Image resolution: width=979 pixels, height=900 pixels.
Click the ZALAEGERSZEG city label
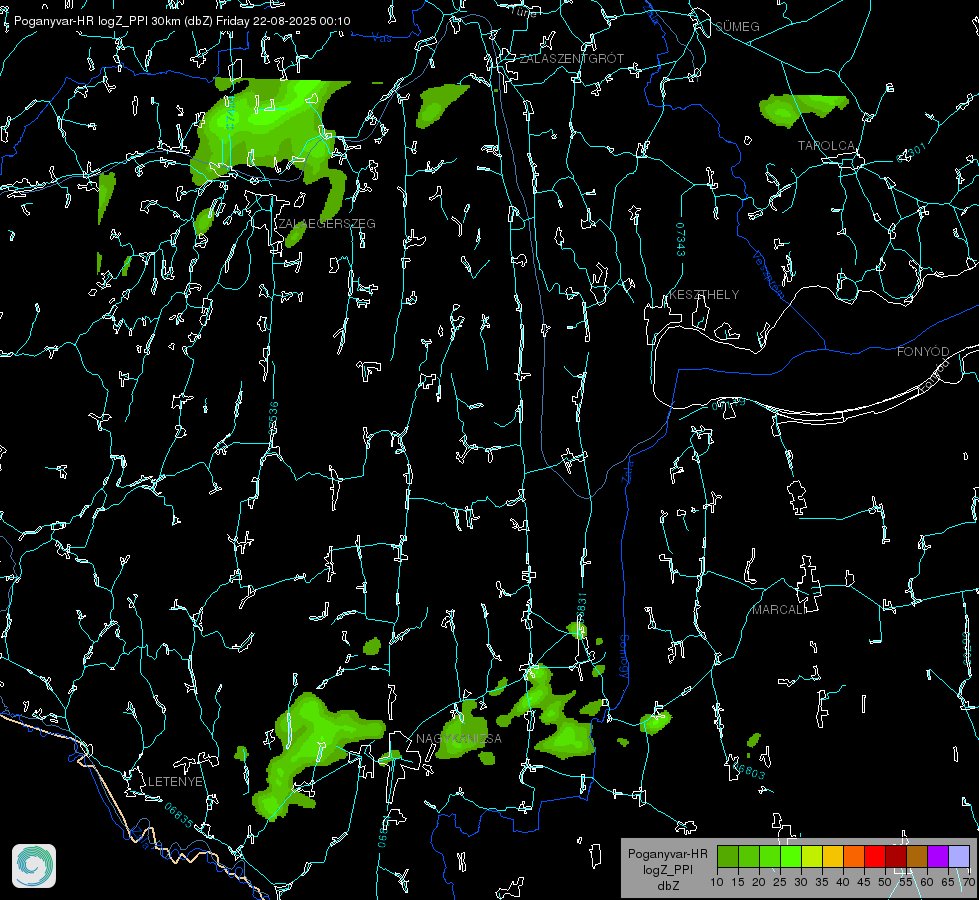tap(327, 223)
